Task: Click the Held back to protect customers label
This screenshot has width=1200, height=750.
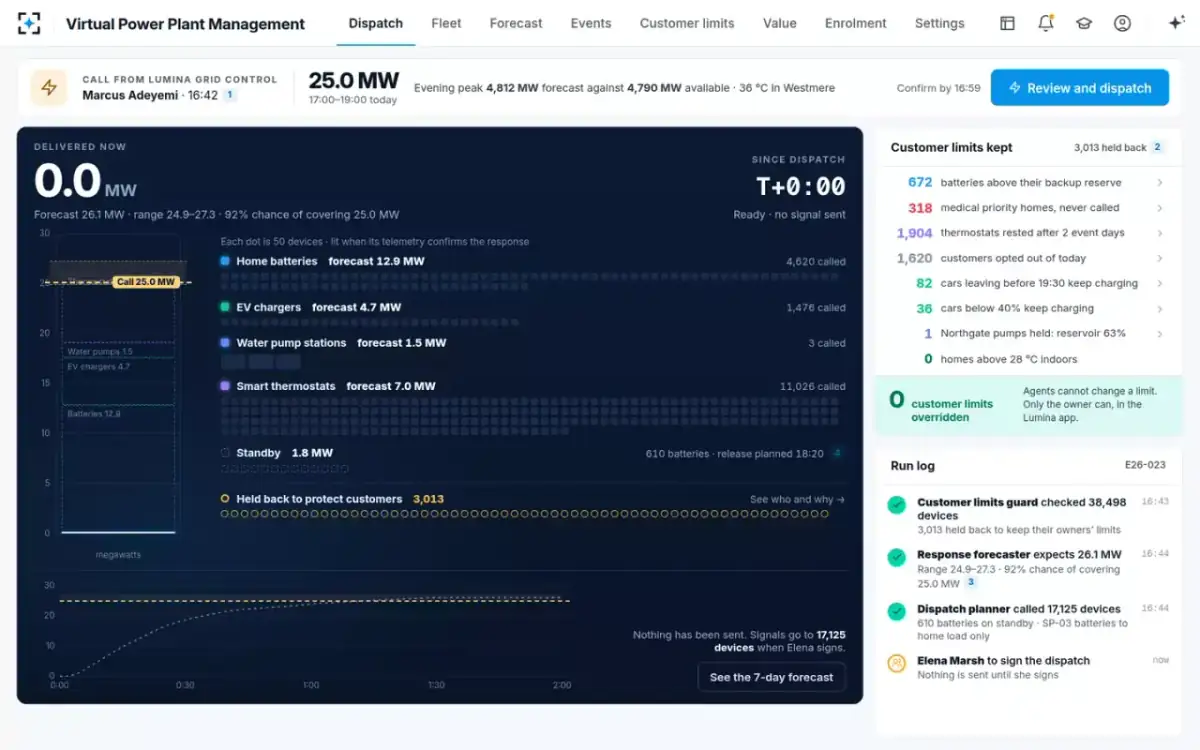Action: 319,499
